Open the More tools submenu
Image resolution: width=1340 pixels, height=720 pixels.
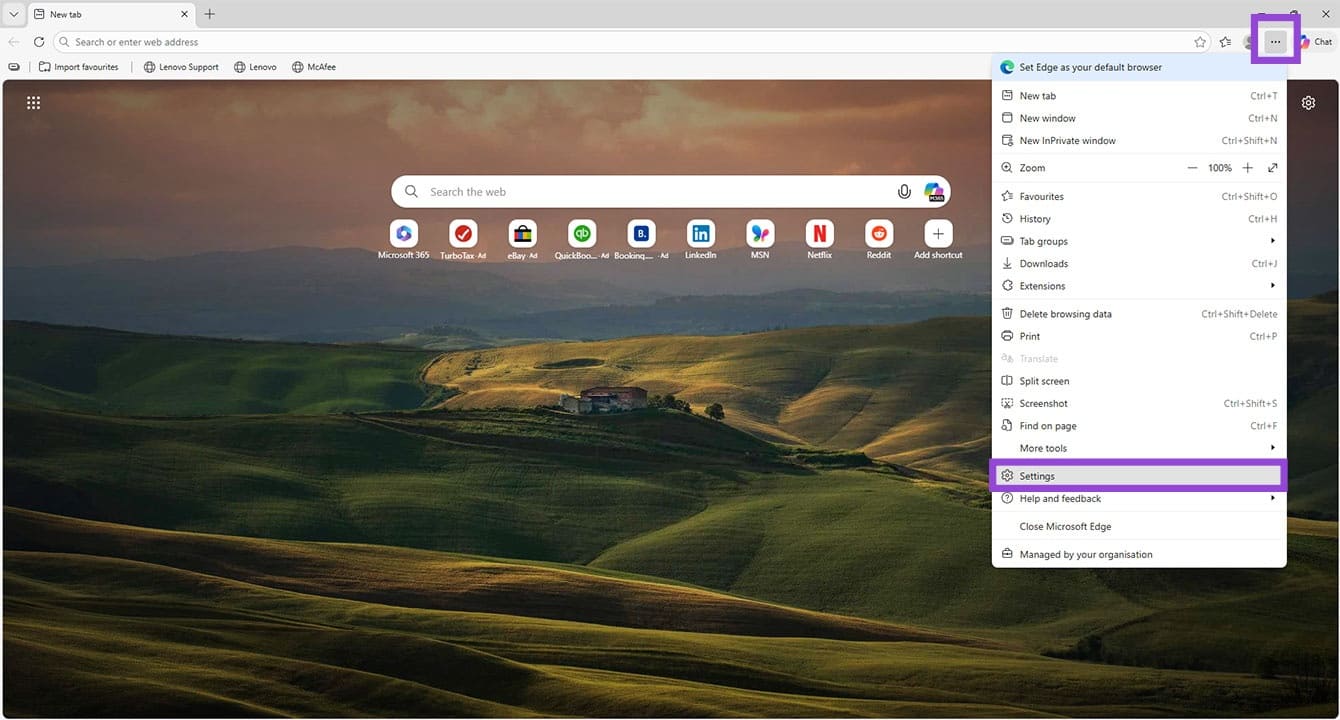pos(1043,447)
